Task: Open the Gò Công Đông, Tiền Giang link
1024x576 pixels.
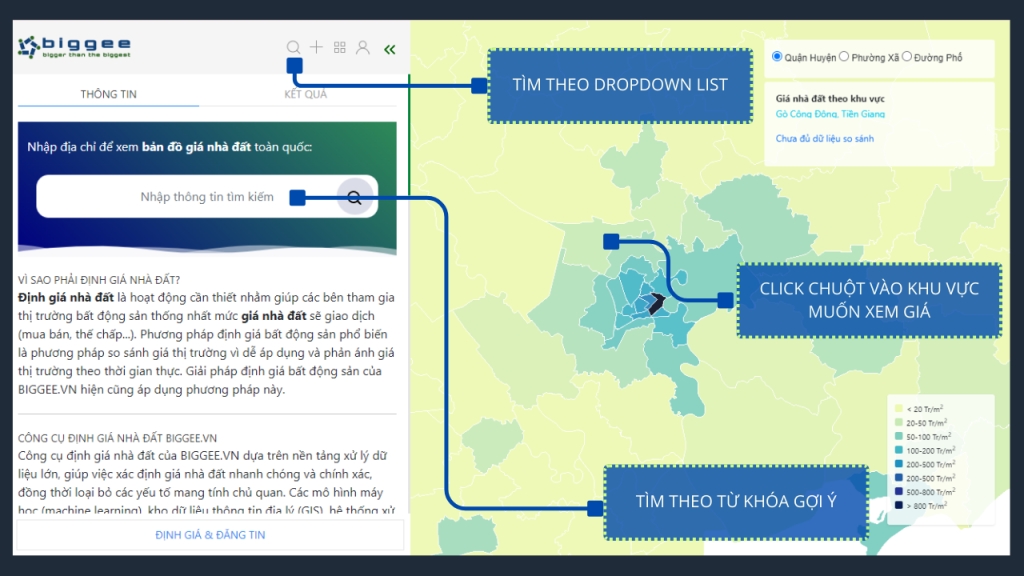Action: [x=829, y=114]
